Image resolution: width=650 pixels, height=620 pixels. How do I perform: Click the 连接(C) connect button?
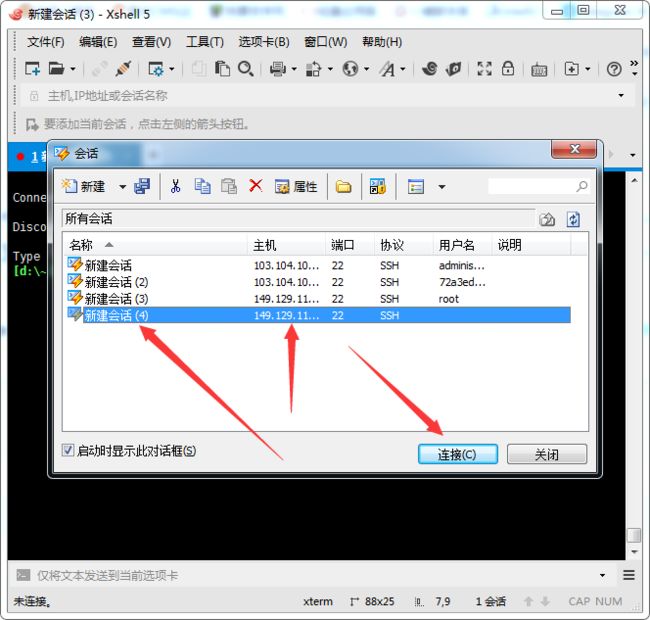pos(458,454)
